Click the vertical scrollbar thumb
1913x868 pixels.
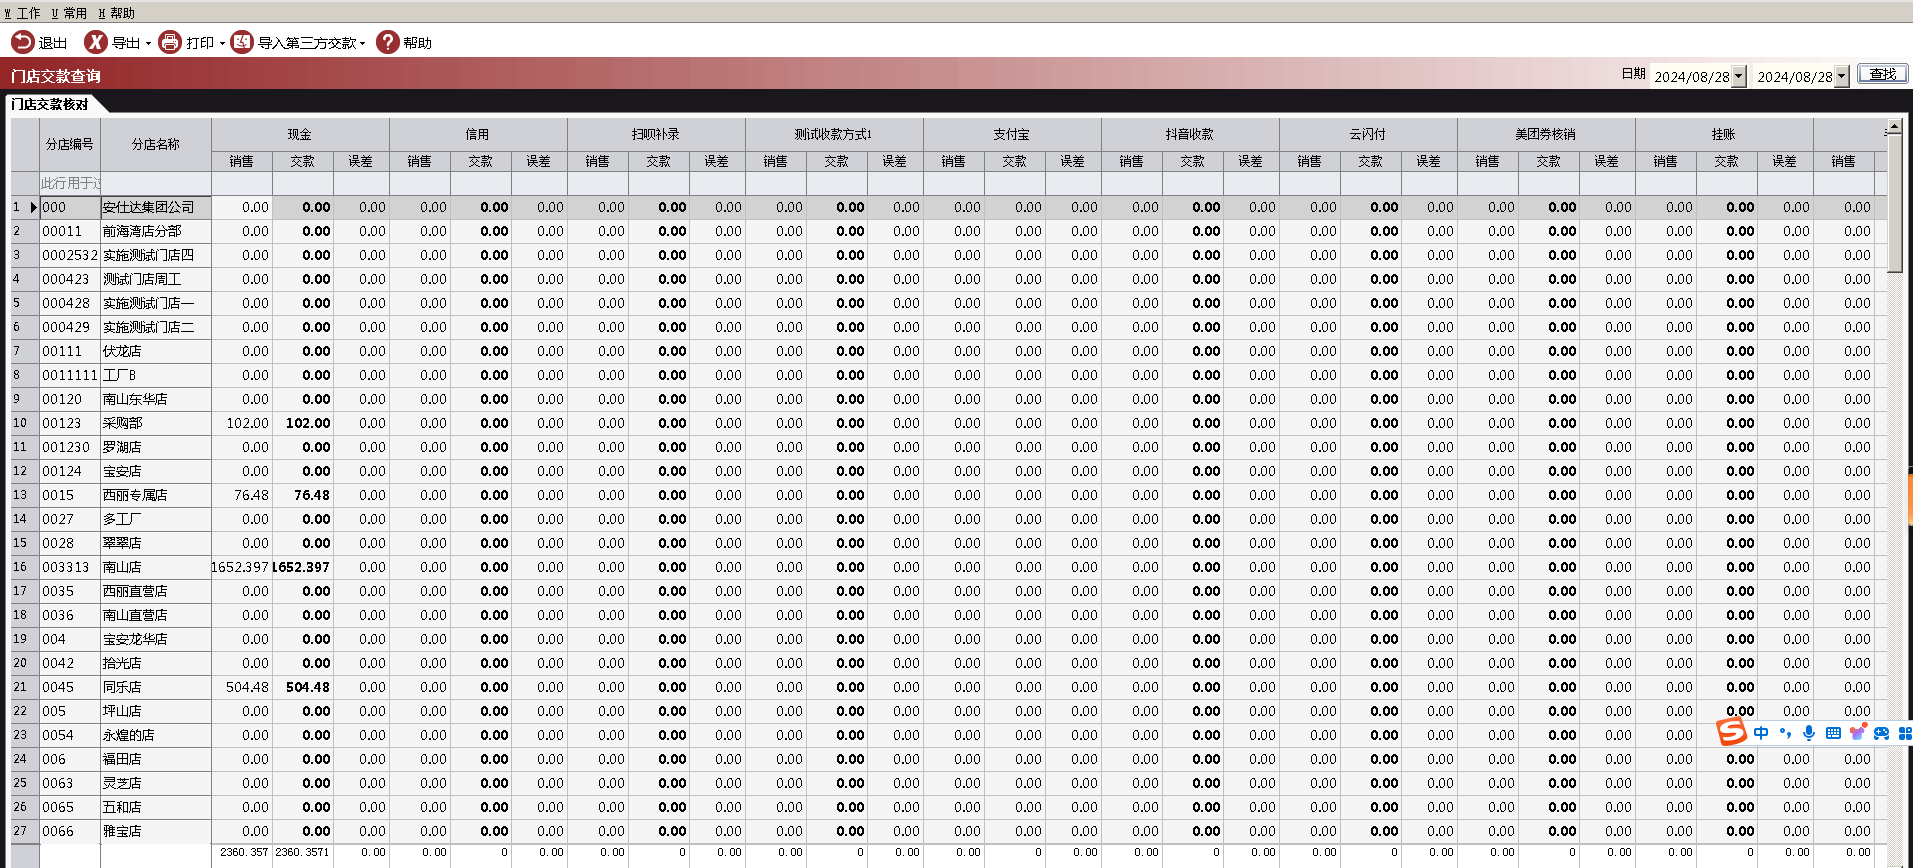pos(1895,205)
